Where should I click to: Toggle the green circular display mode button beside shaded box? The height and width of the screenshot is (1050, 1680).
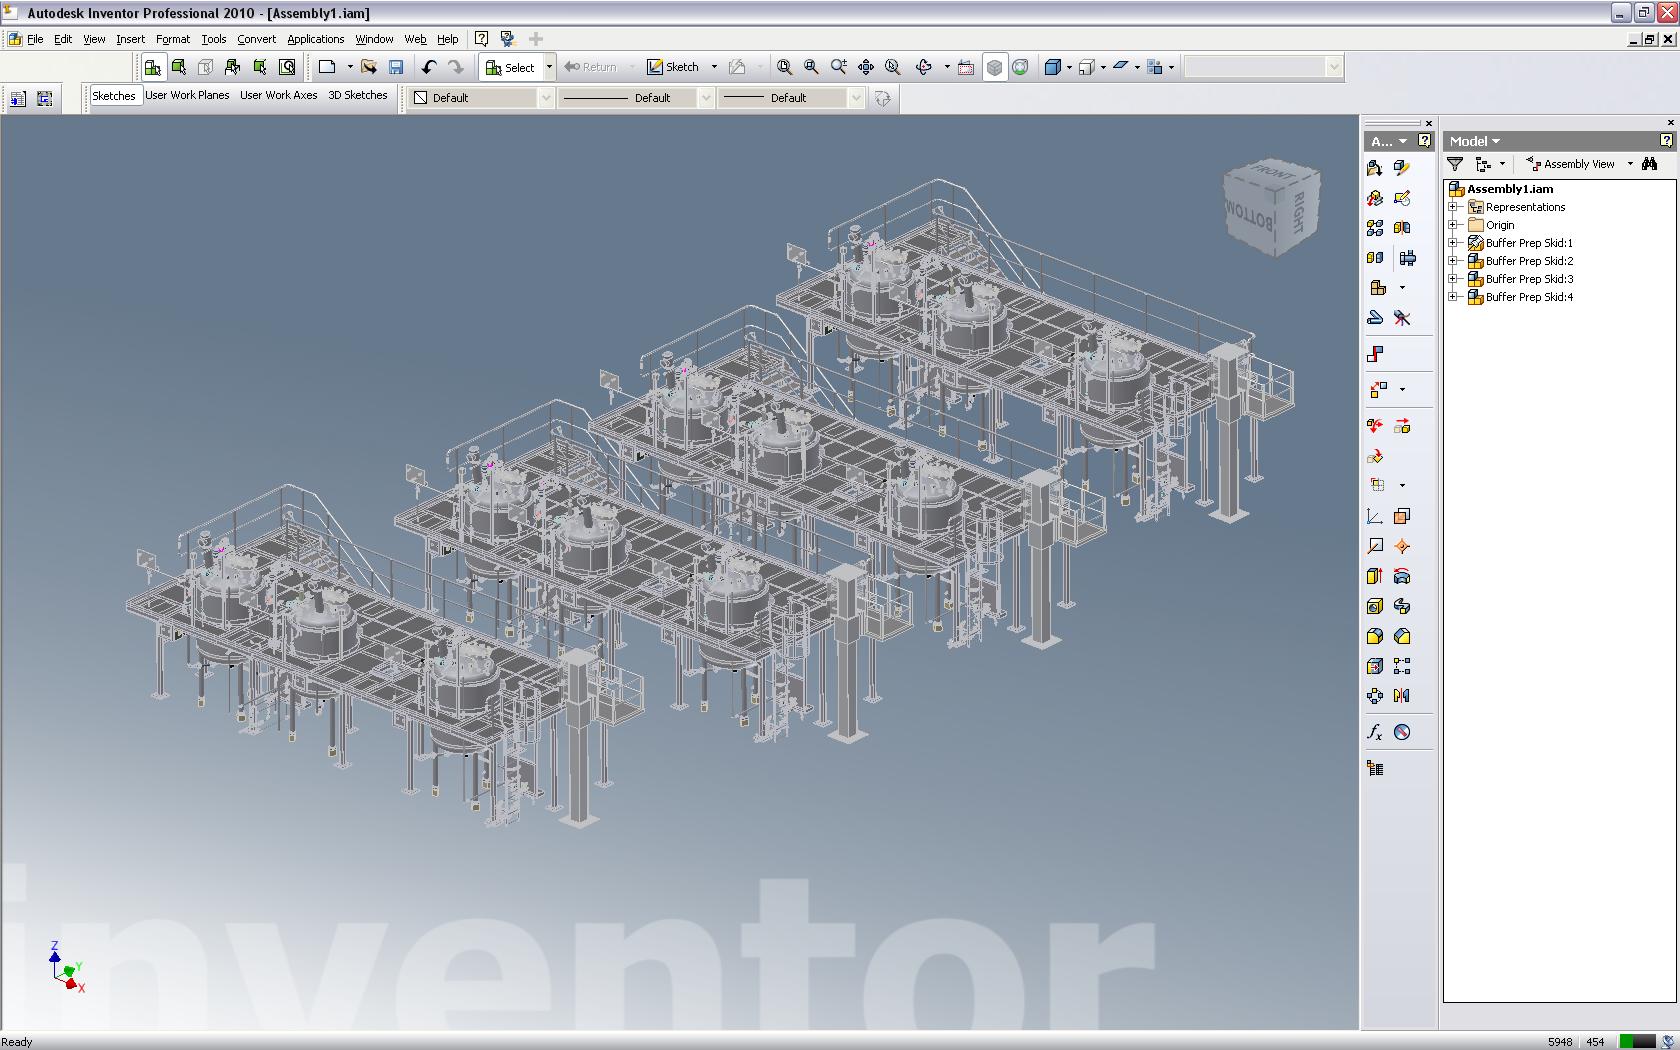(x=1020, y=67)
